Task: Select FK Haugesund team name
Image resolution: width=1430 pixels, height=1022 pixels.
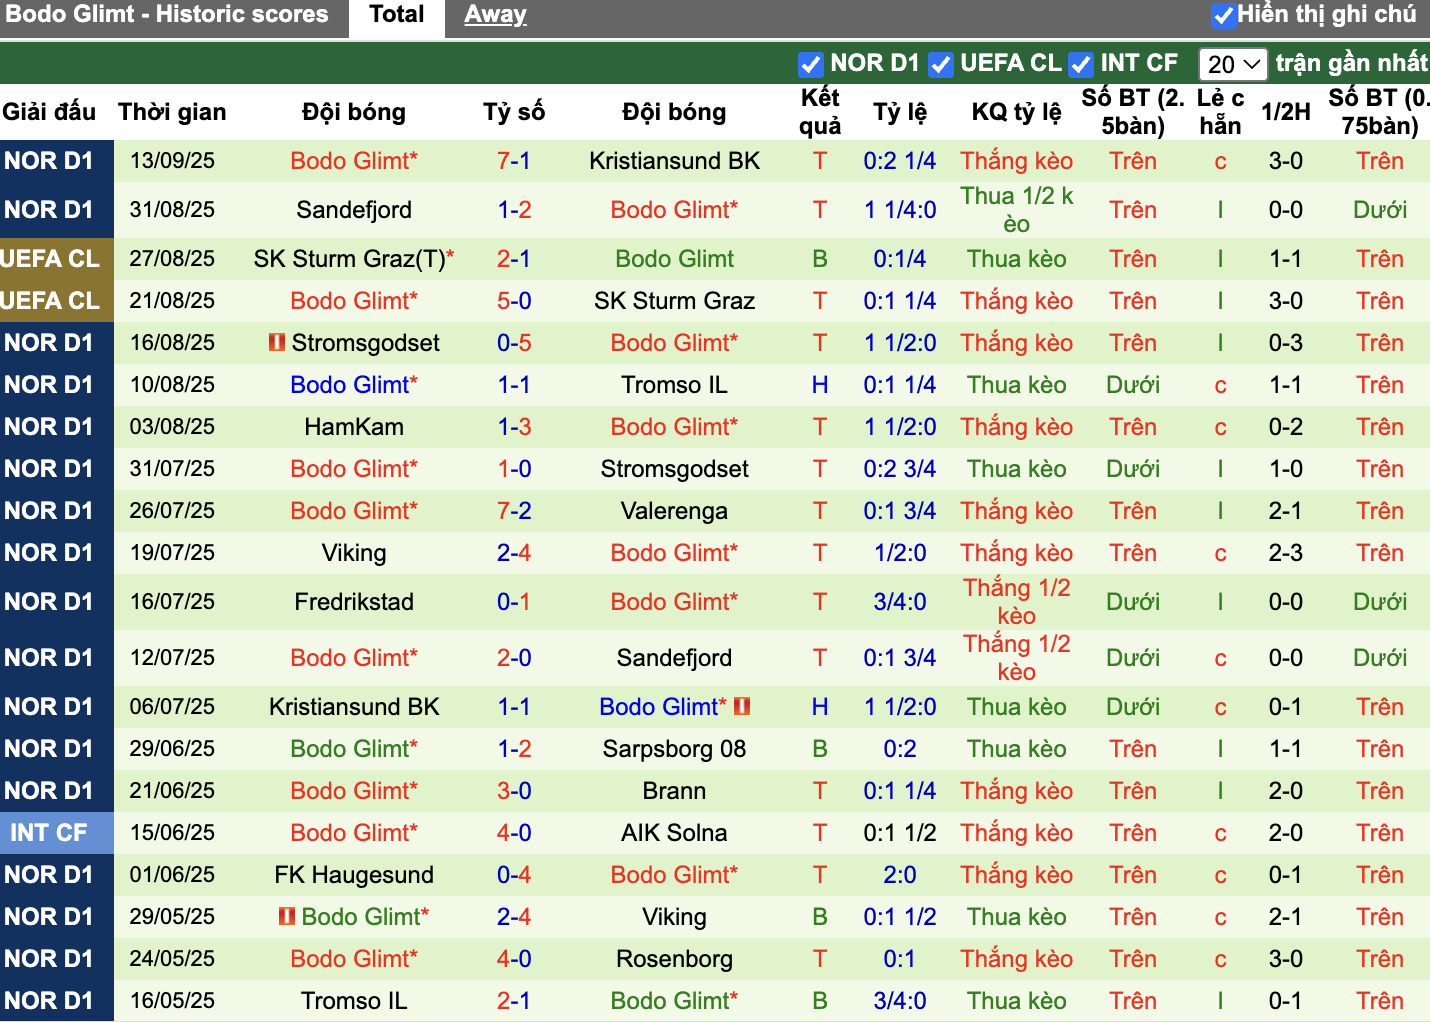Action: pos(354,875)
